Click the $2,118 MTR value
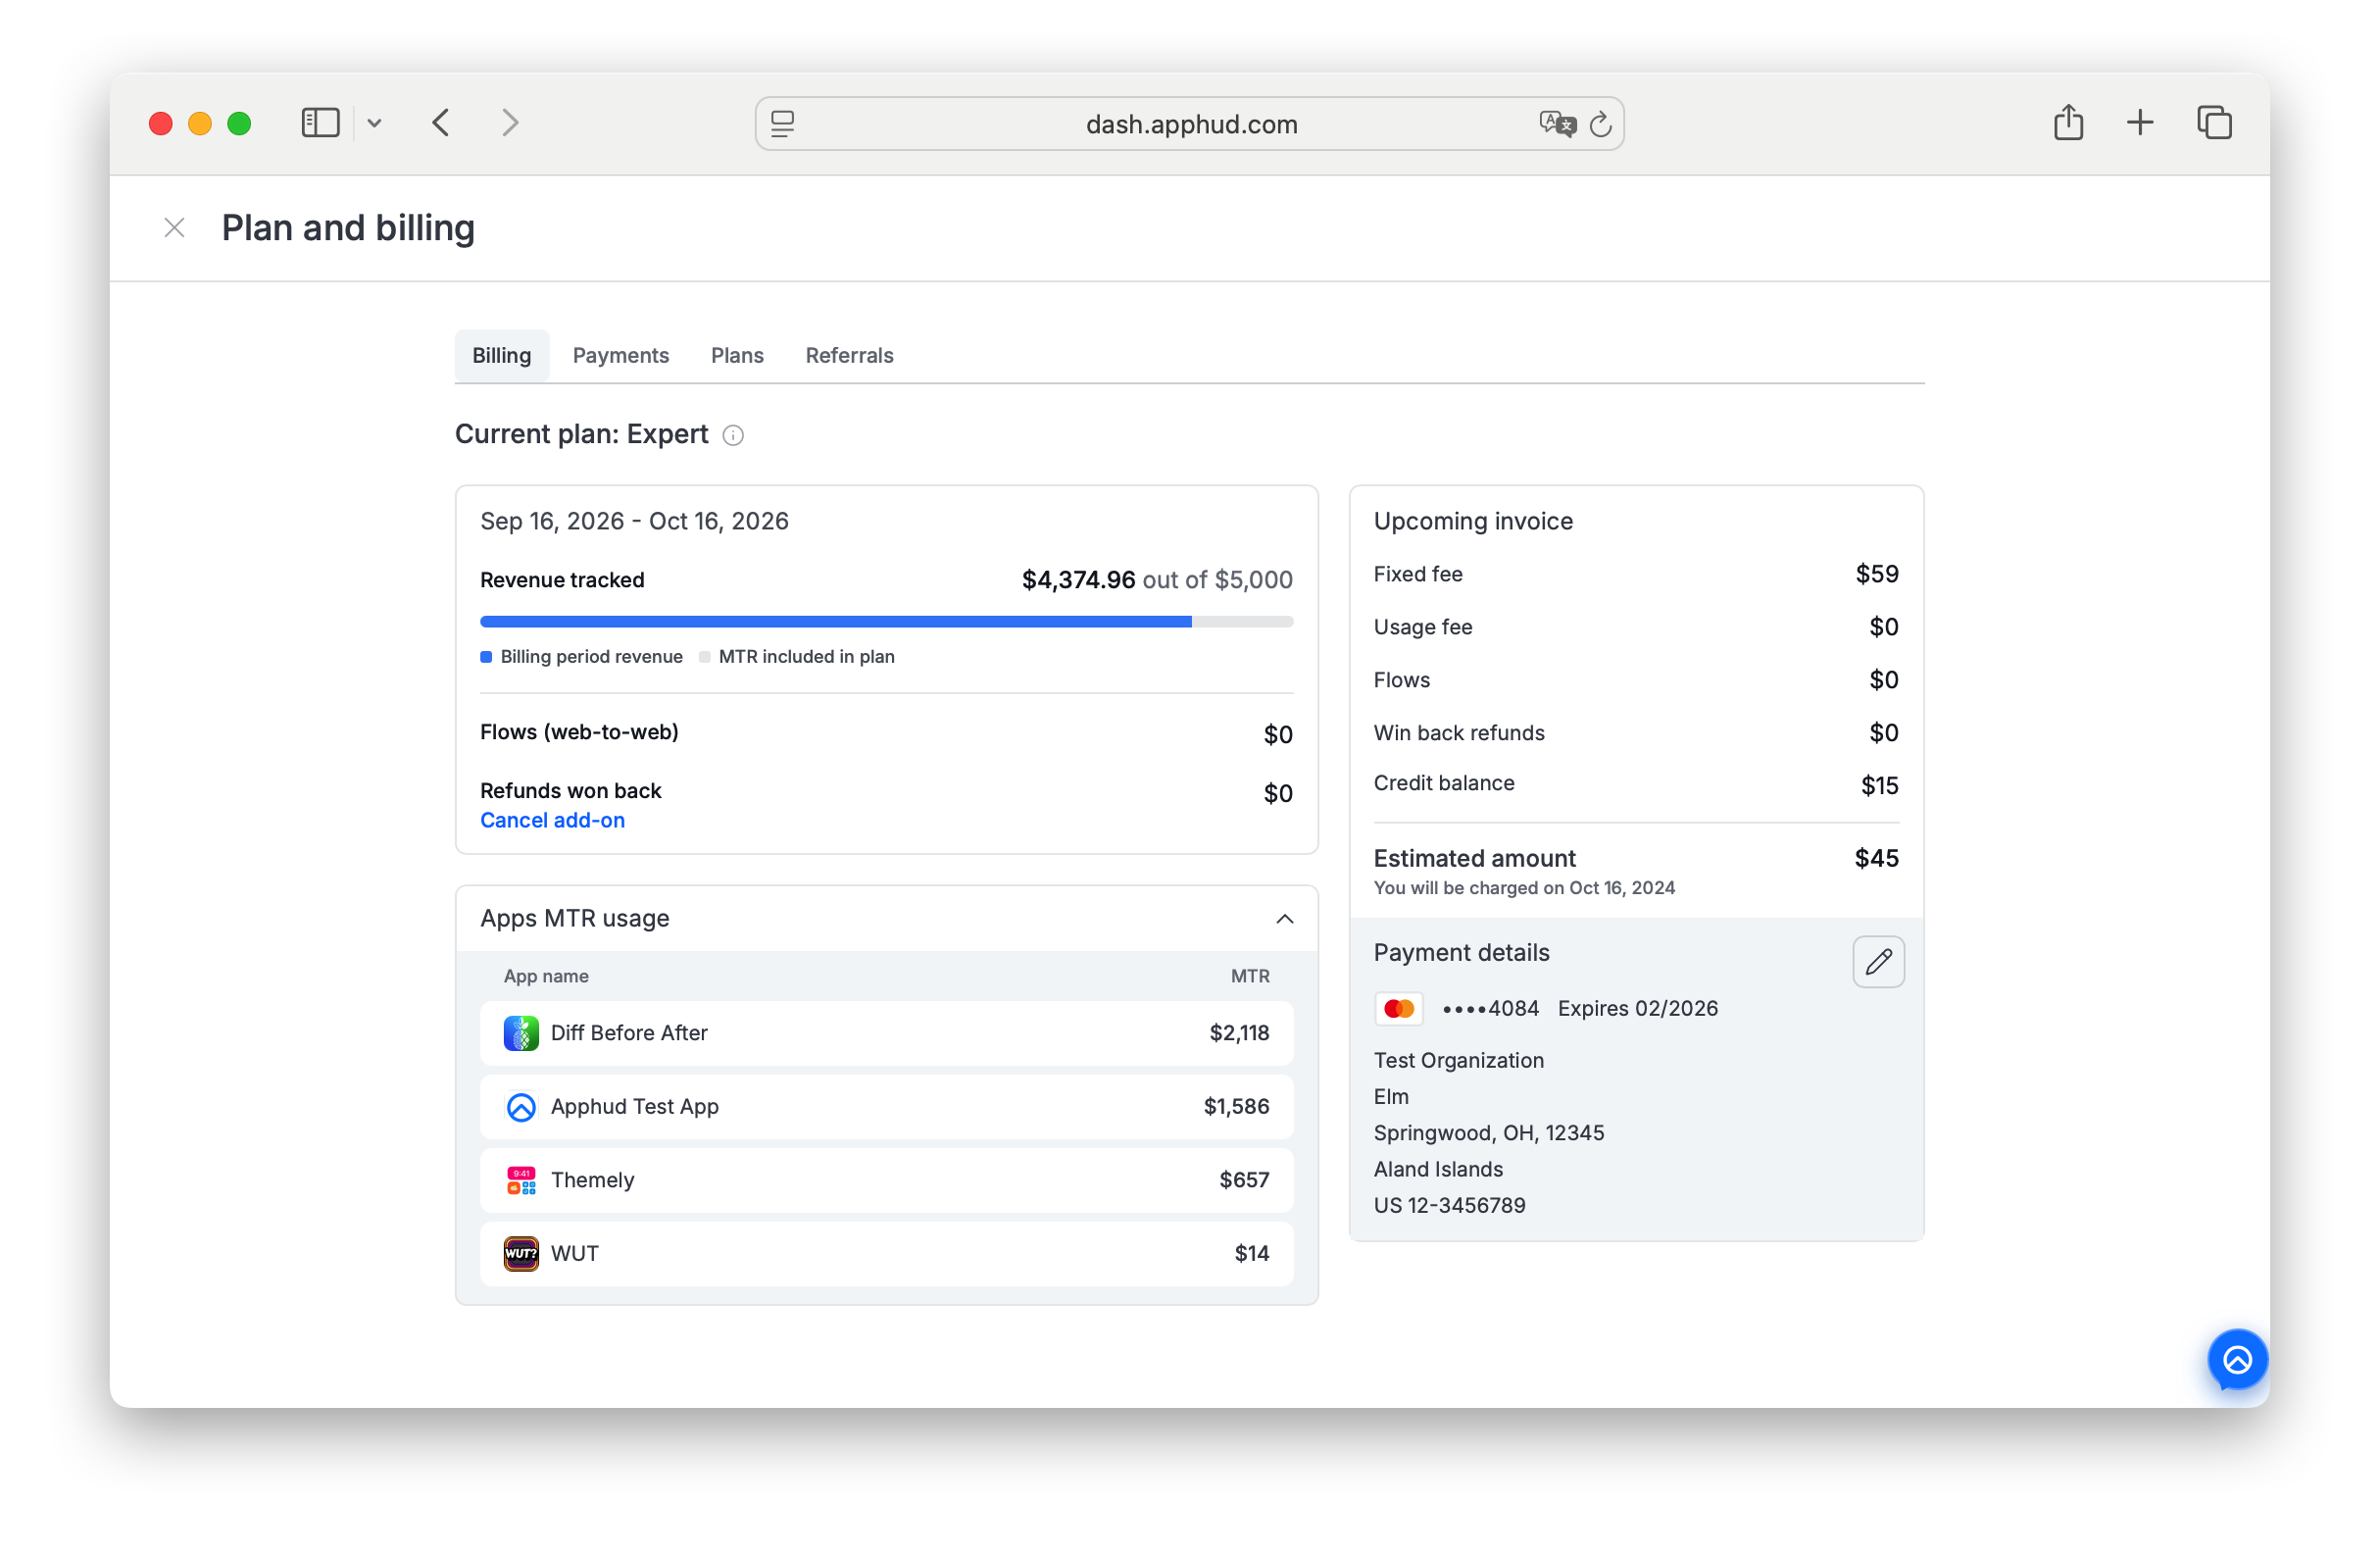The image size is (2380, 1555). click(x=1239, y=1033)
